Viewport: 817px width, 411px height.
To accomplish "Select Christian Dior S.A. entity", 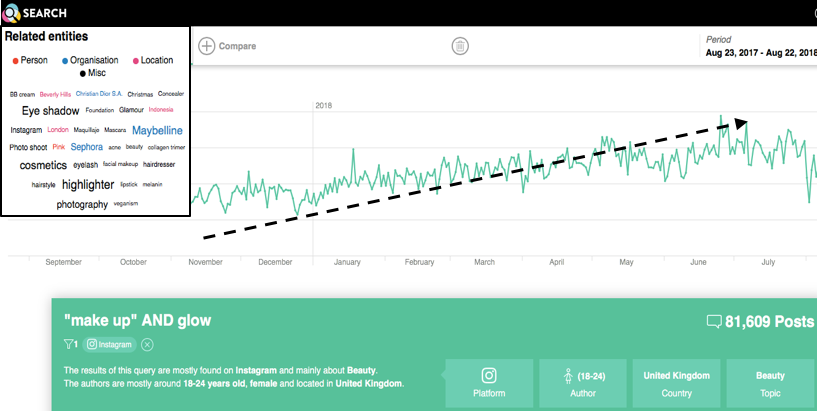I will (x=99, y=94).
